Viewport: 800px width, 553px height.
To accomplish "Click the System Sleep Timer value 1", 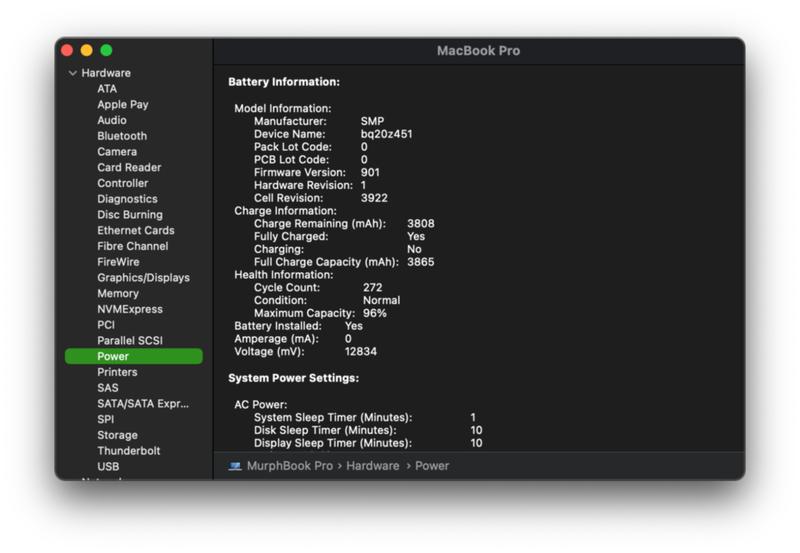I will [473, 418].
